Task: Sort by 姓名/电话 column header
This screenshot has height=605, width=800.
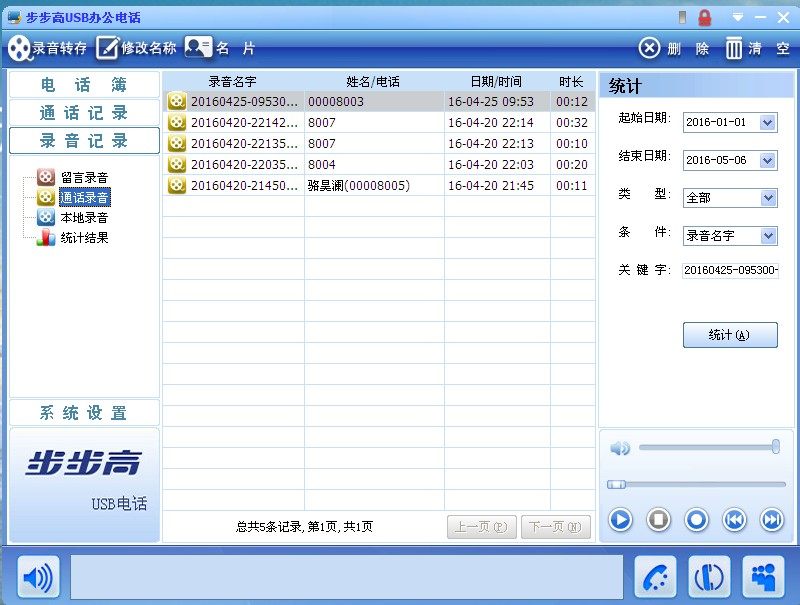Action: pos(374,82)
